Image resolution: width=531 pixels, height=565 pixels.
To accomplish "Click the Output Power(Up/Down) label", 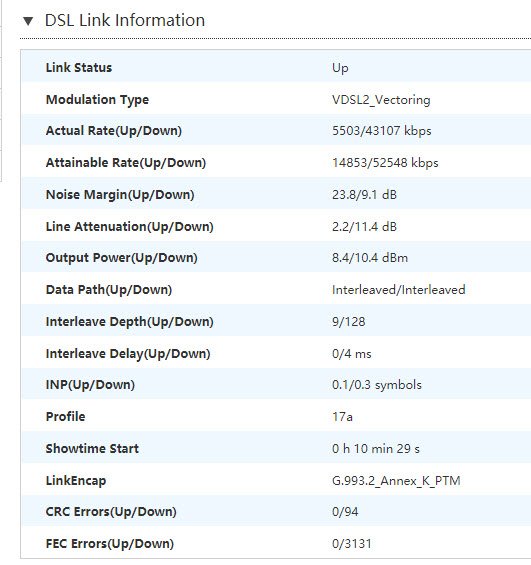I will coord(121,258).
